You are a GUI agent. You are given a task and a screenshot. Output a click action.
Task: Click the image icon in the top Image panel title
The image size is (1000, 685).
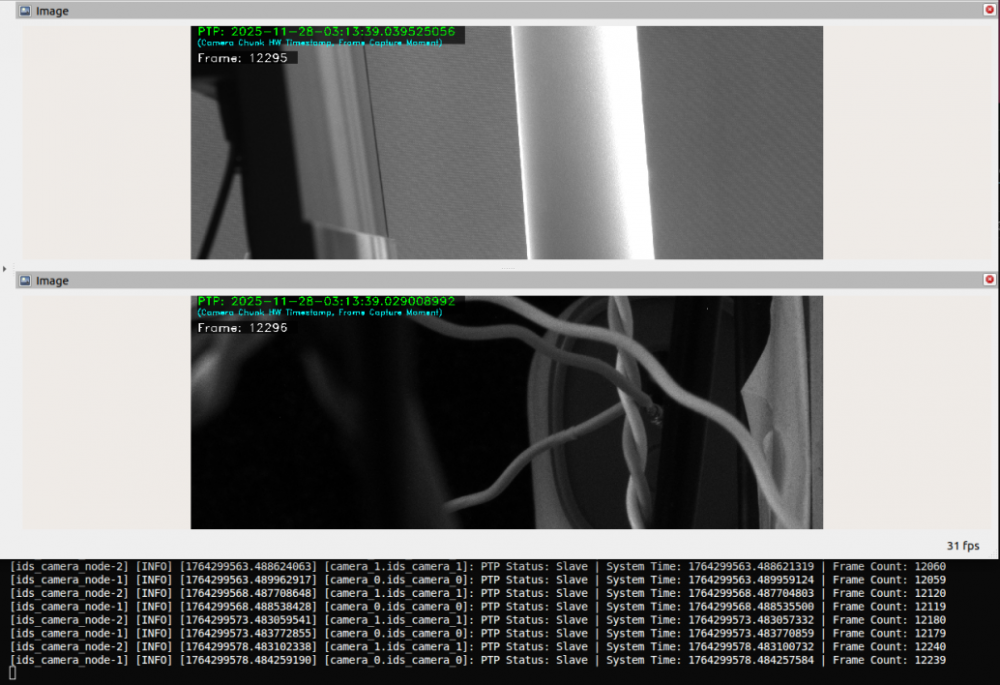coord(25,11)
